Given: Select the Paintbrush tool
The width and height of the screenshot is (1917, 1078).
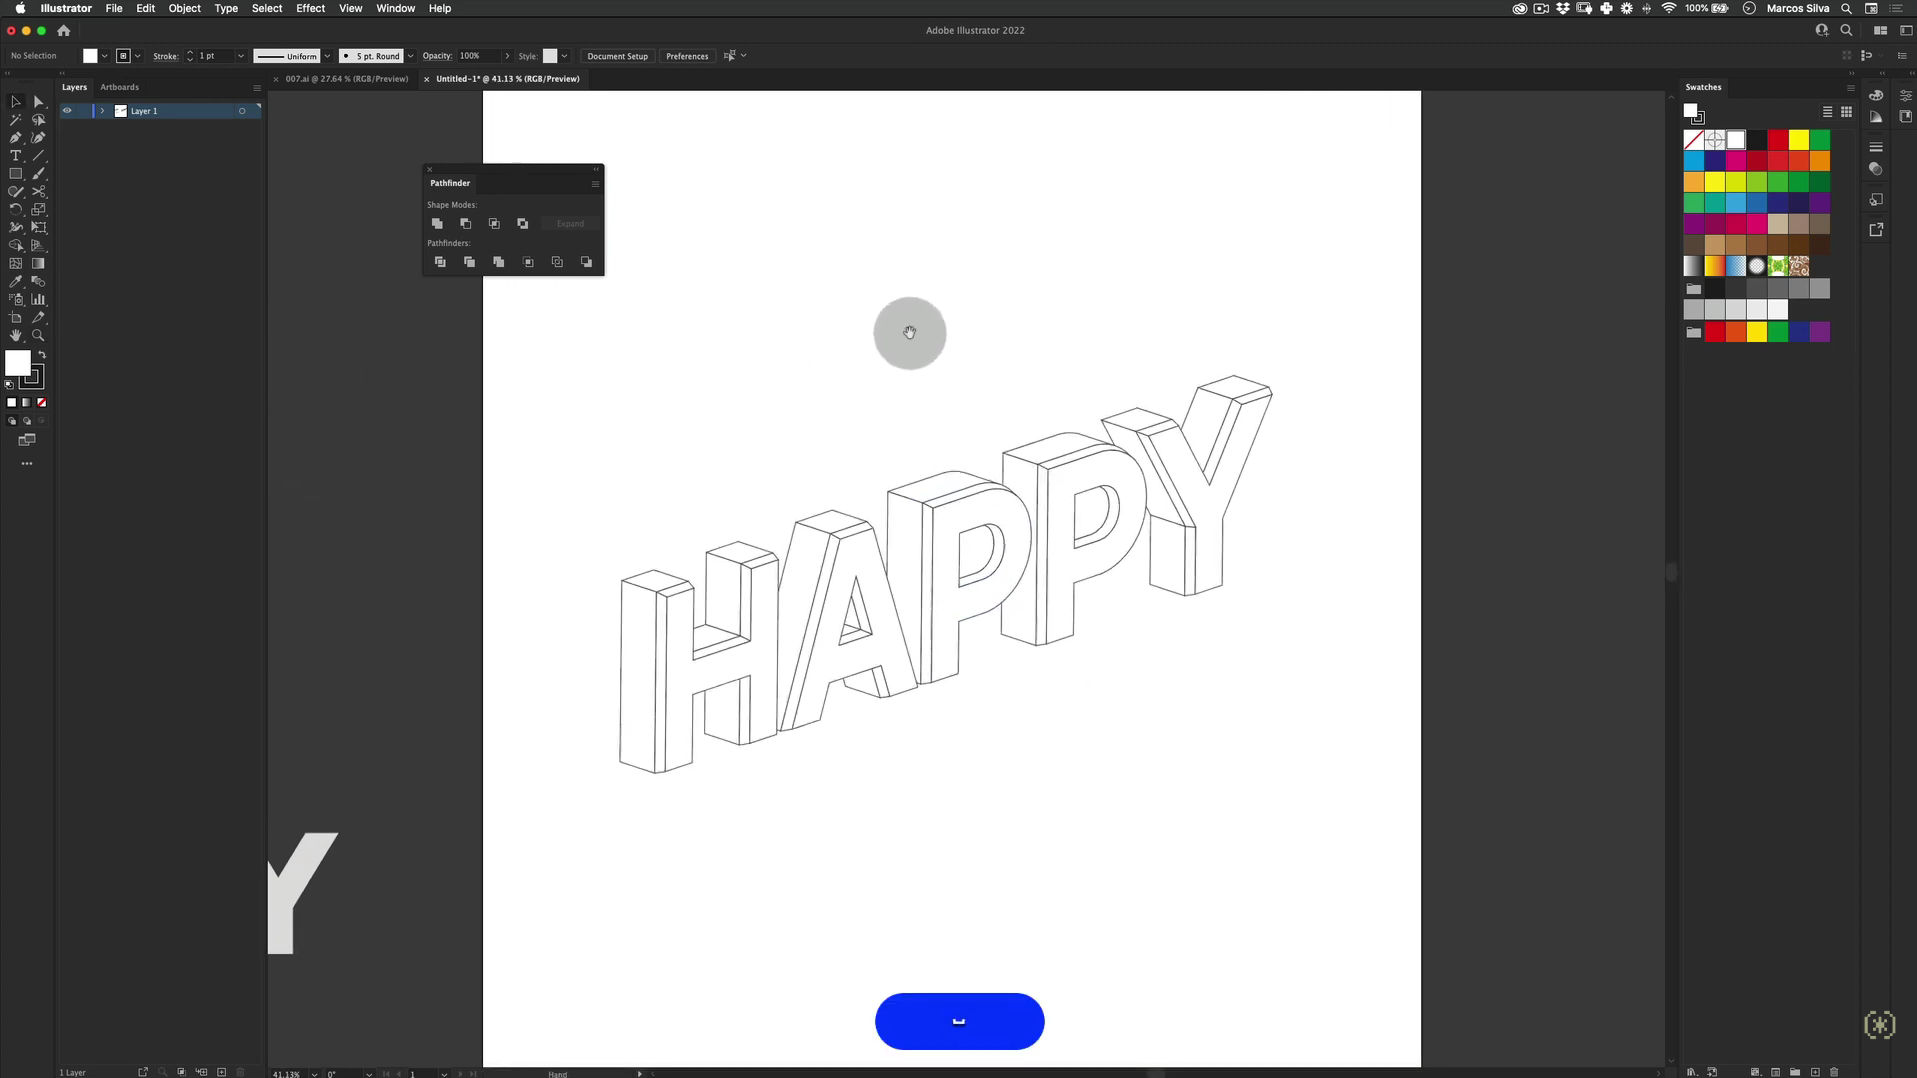Looking at the screenshot, I should coord(38,174).
